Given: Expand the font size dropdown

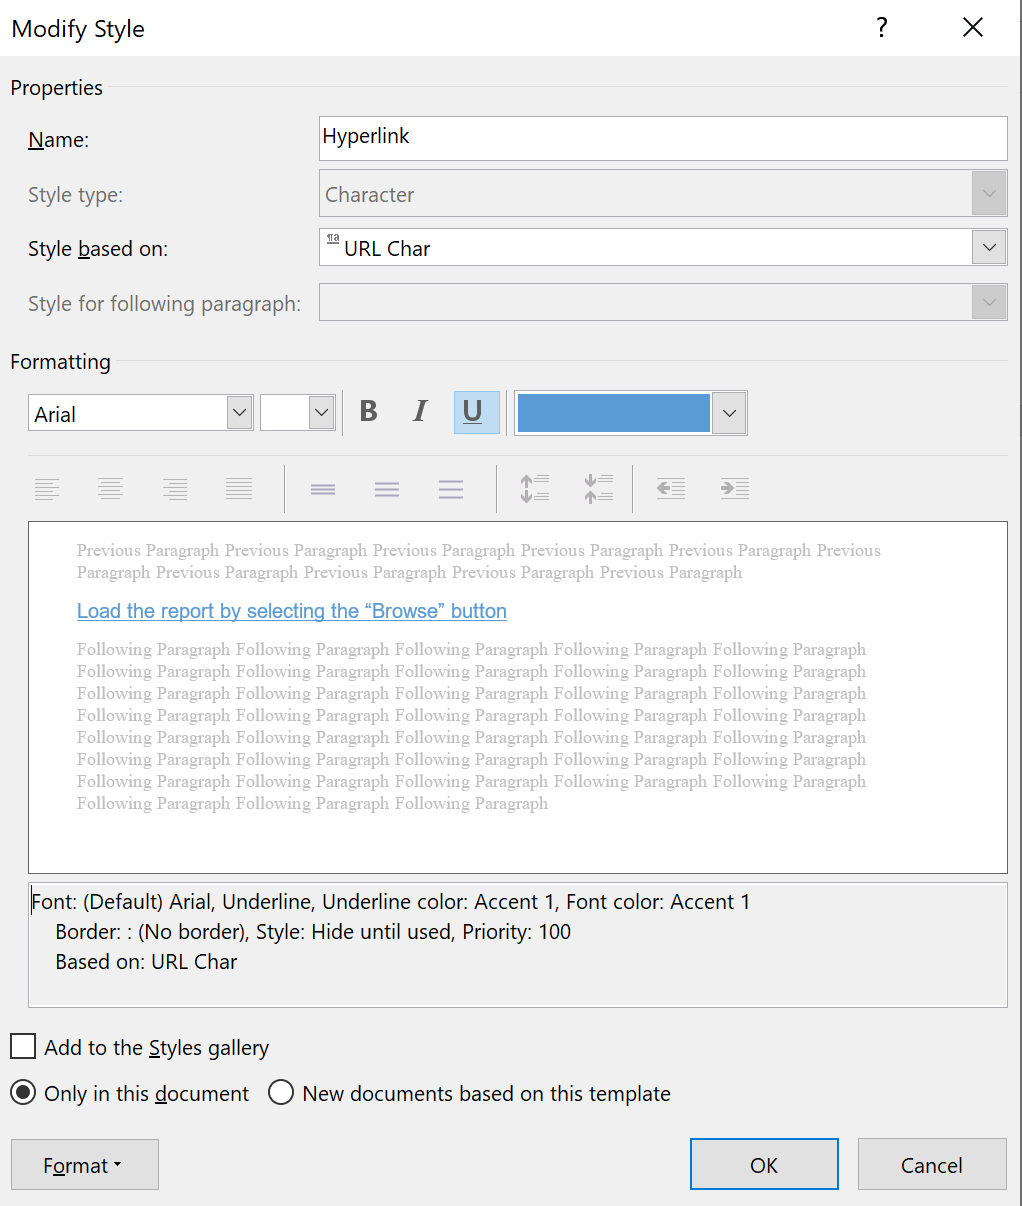Looking at the screenshot, I should pos(322,412).
